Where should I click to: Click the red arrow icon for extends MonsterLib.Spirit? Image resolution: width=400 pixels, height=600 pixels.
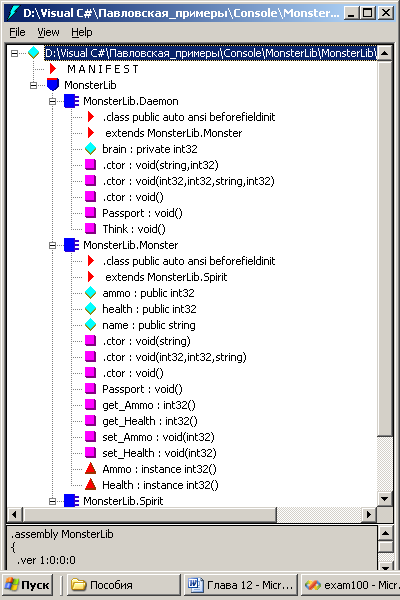point(91,277)
